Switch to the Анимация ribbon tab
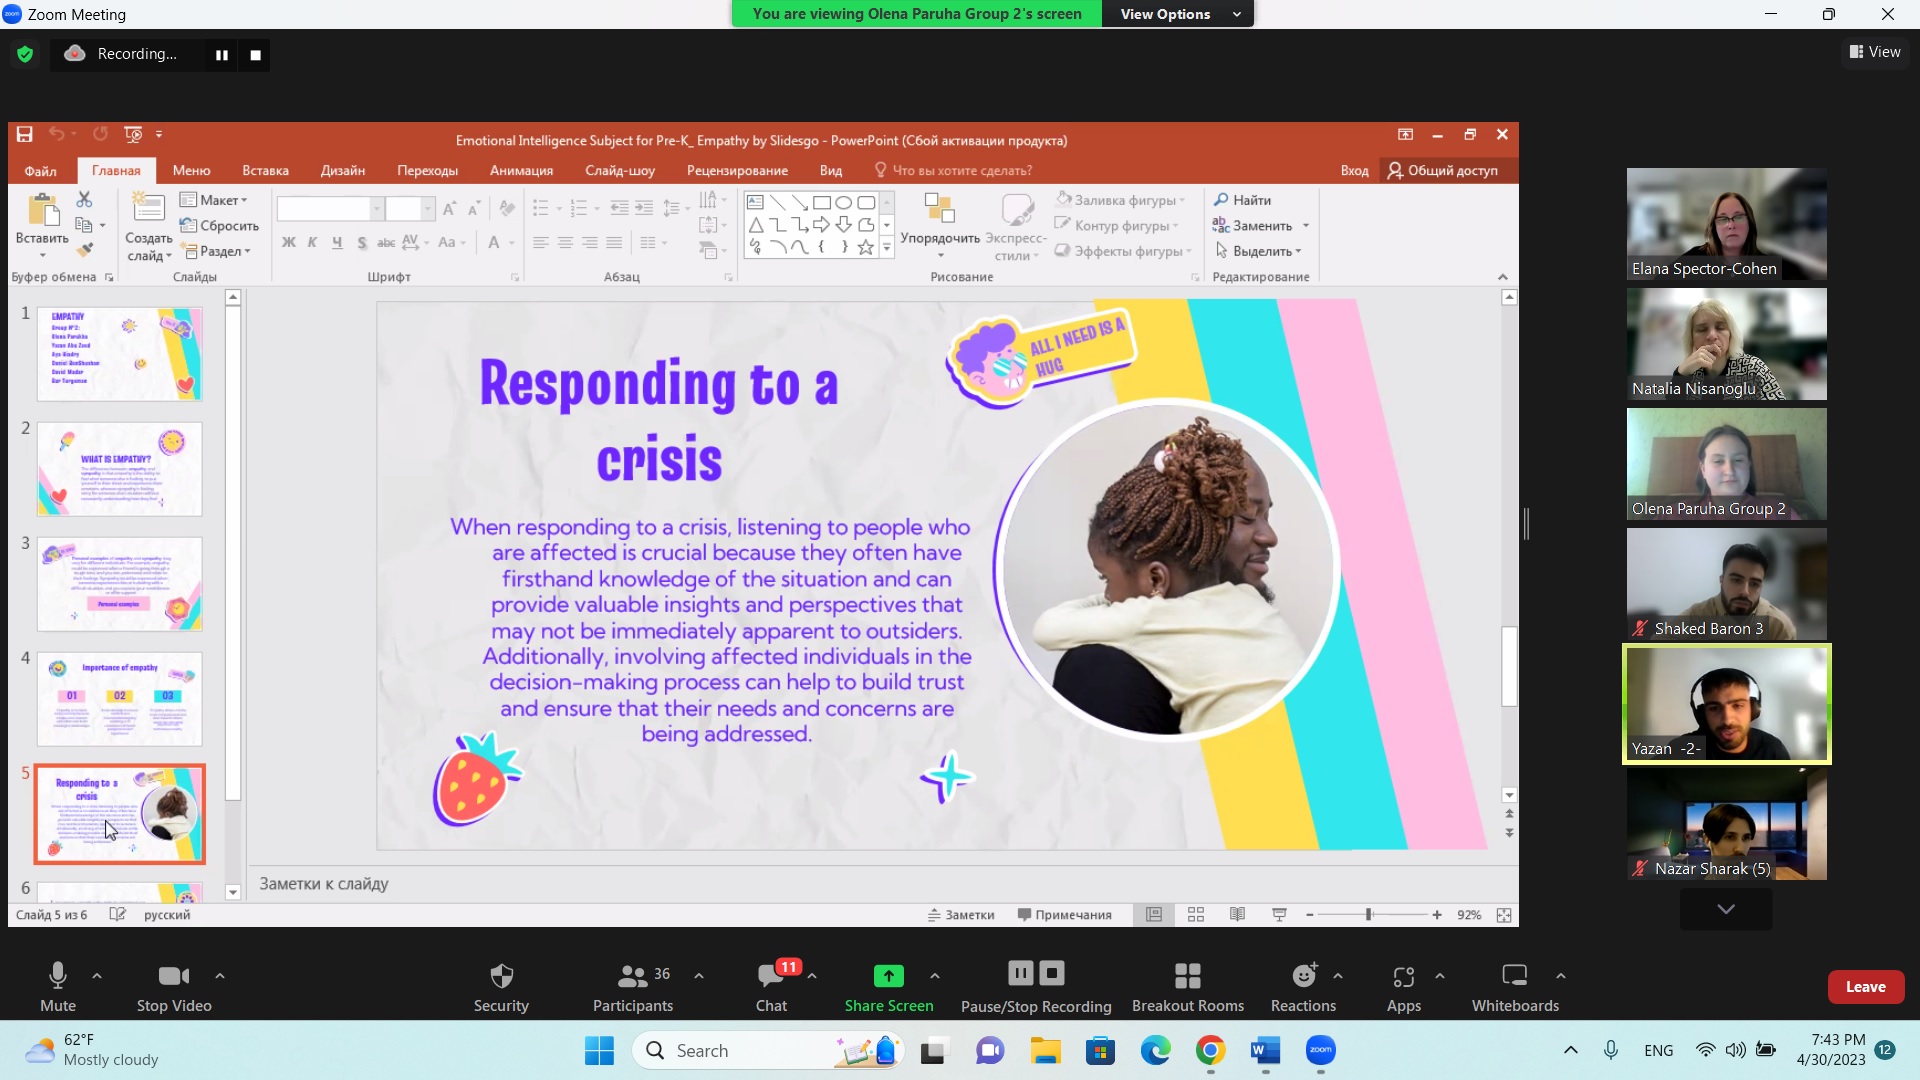 tap(521, 171)
